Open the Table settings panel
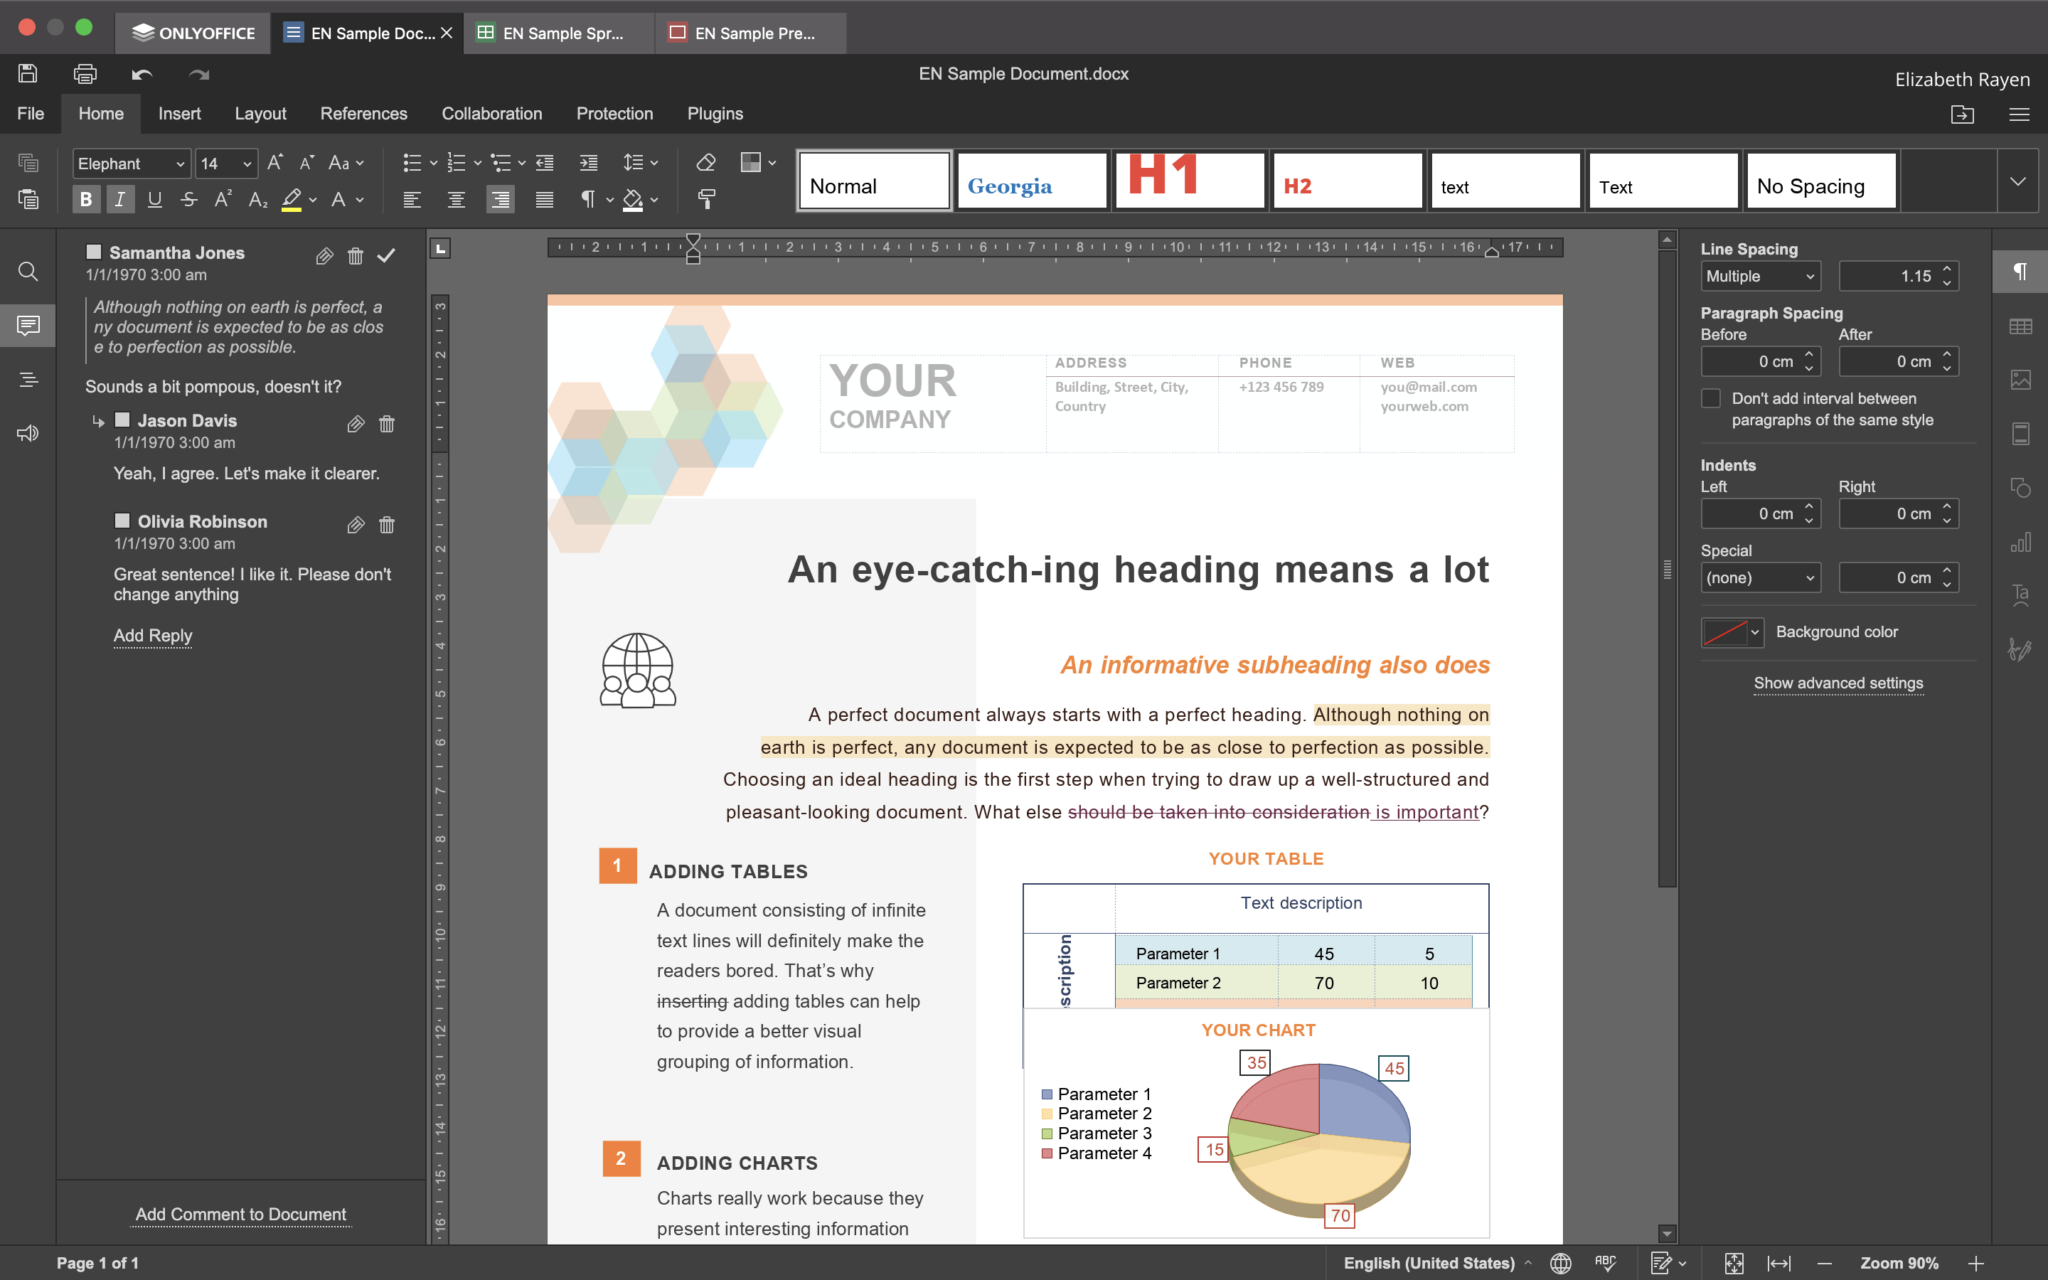This screenshot has height=1280, width=2048. [2021, 326]
